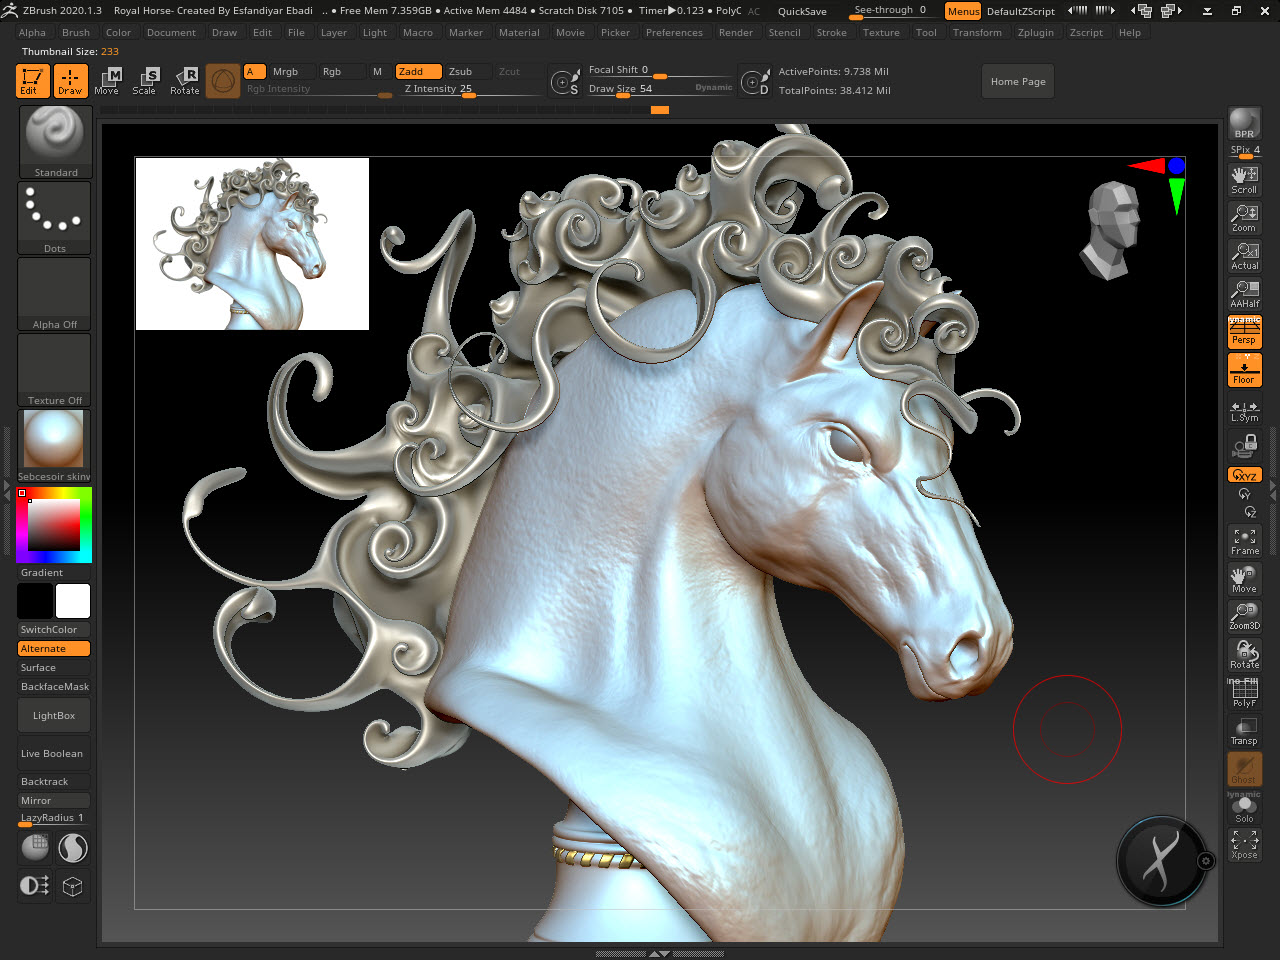Screen dimensions: 1280x960
Task: Open the Zplugin menu
Action: (x=1035, y=33)
